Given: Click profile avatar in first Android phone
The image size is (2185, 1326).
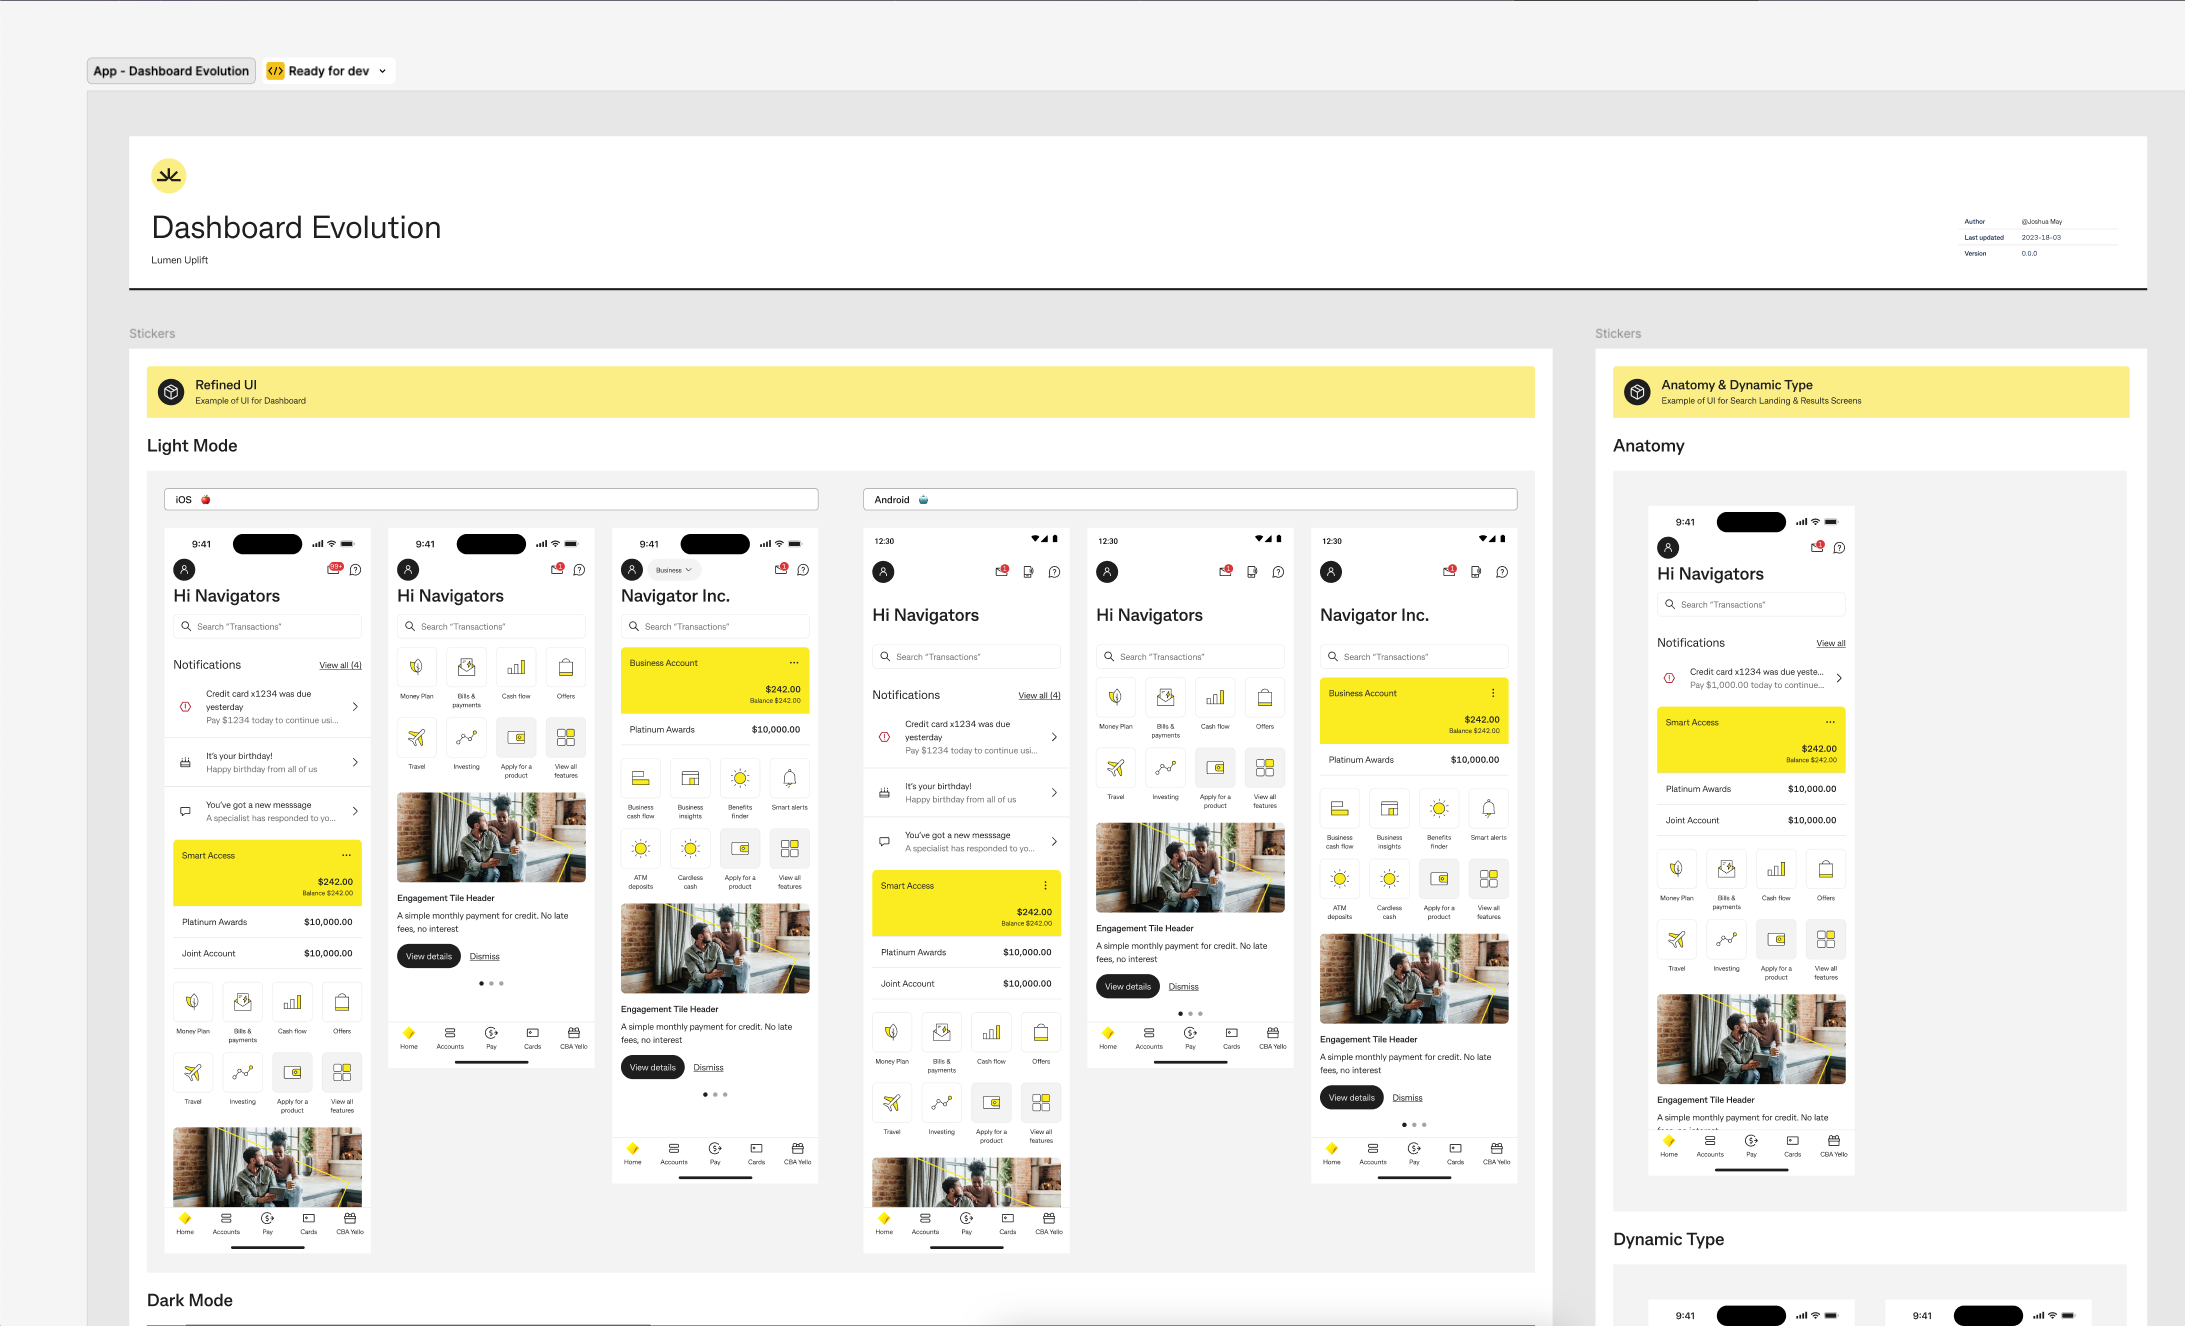Looking at the screenshot, I should (883, 572).
